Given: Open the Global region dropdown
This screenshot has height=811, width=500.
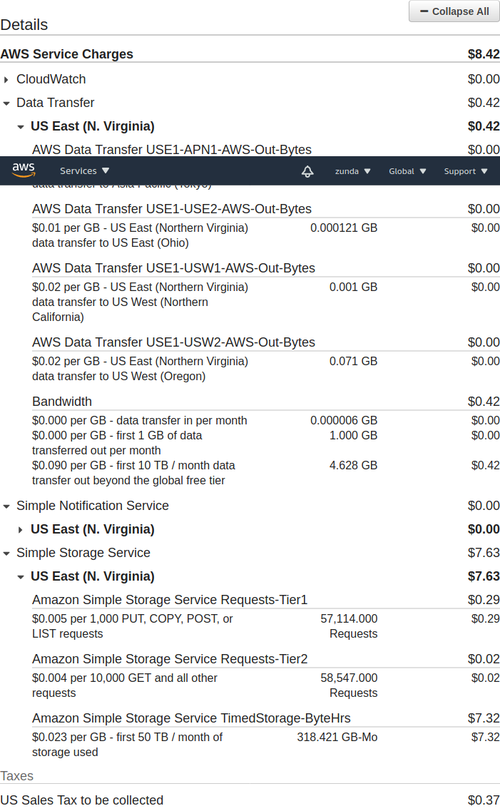Looking at the screenshot, I should (407, 171).
